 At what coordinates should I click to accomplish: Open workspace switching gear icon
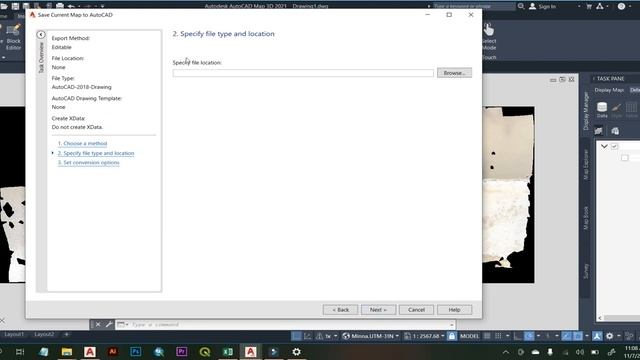coord(609,336)
